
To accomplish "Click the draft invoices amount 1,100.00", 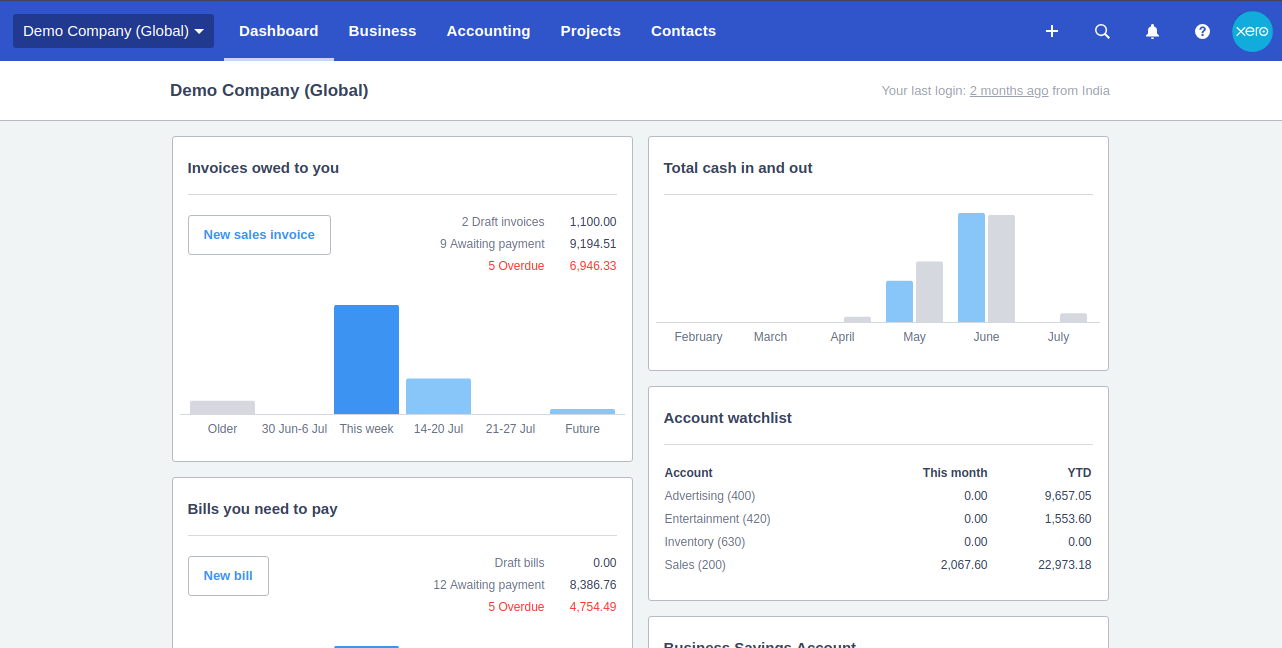I will click(593, 222).
